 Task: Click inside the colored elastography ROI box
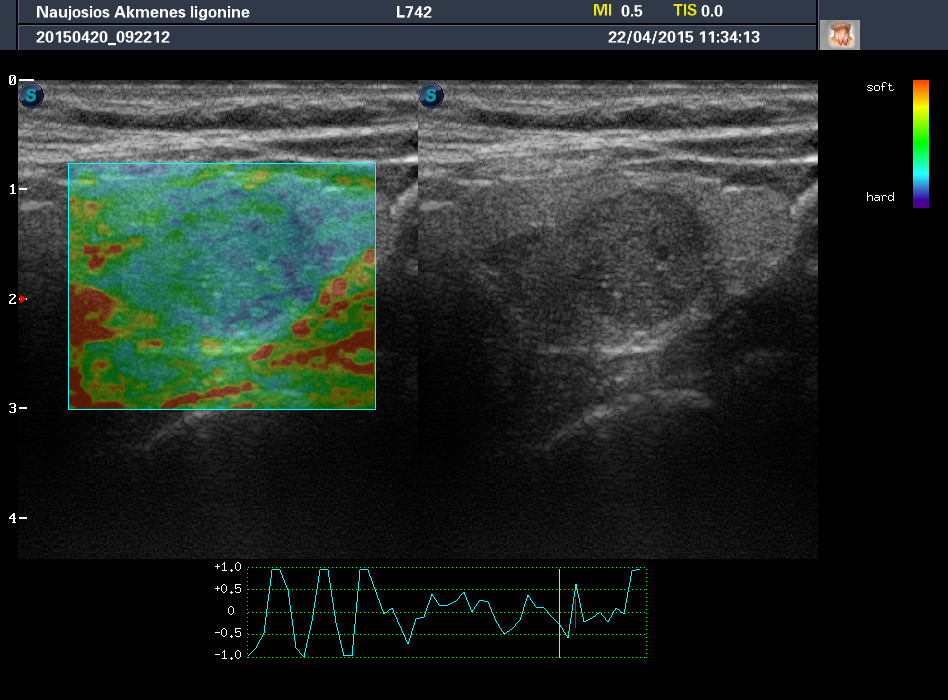point(221,286)
